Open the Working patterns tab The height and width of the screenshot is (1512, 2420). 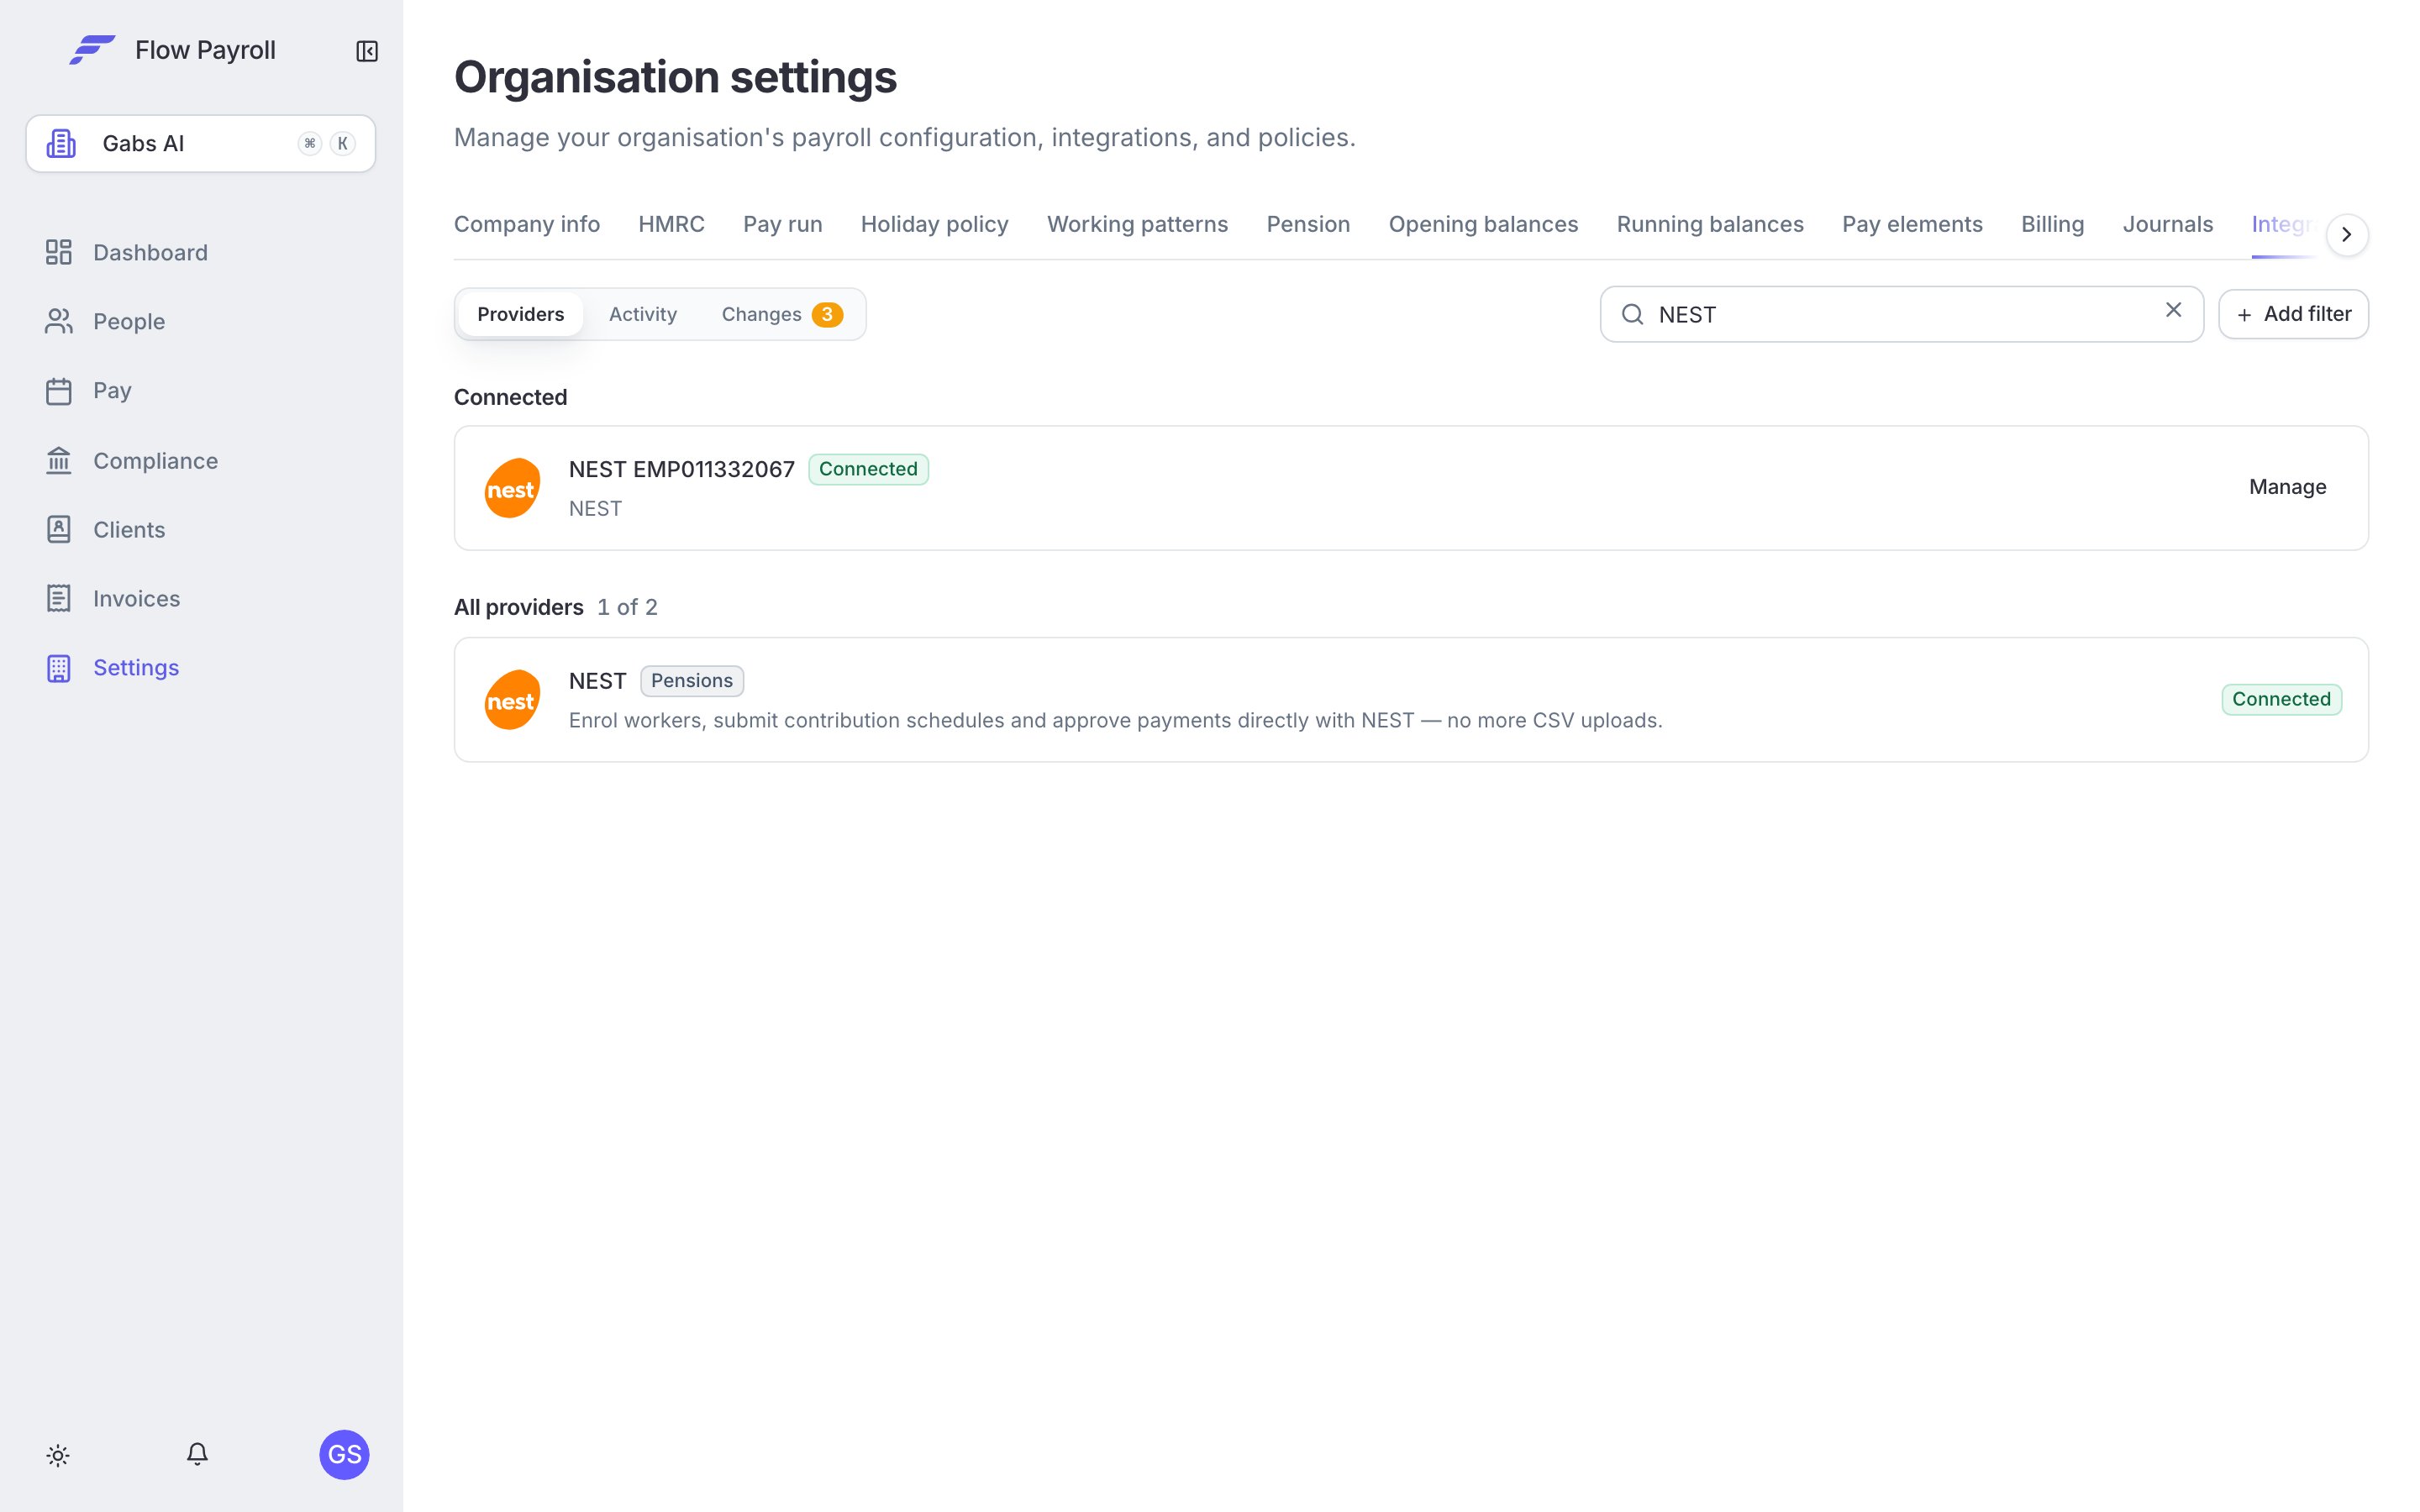pos(1137,224)
